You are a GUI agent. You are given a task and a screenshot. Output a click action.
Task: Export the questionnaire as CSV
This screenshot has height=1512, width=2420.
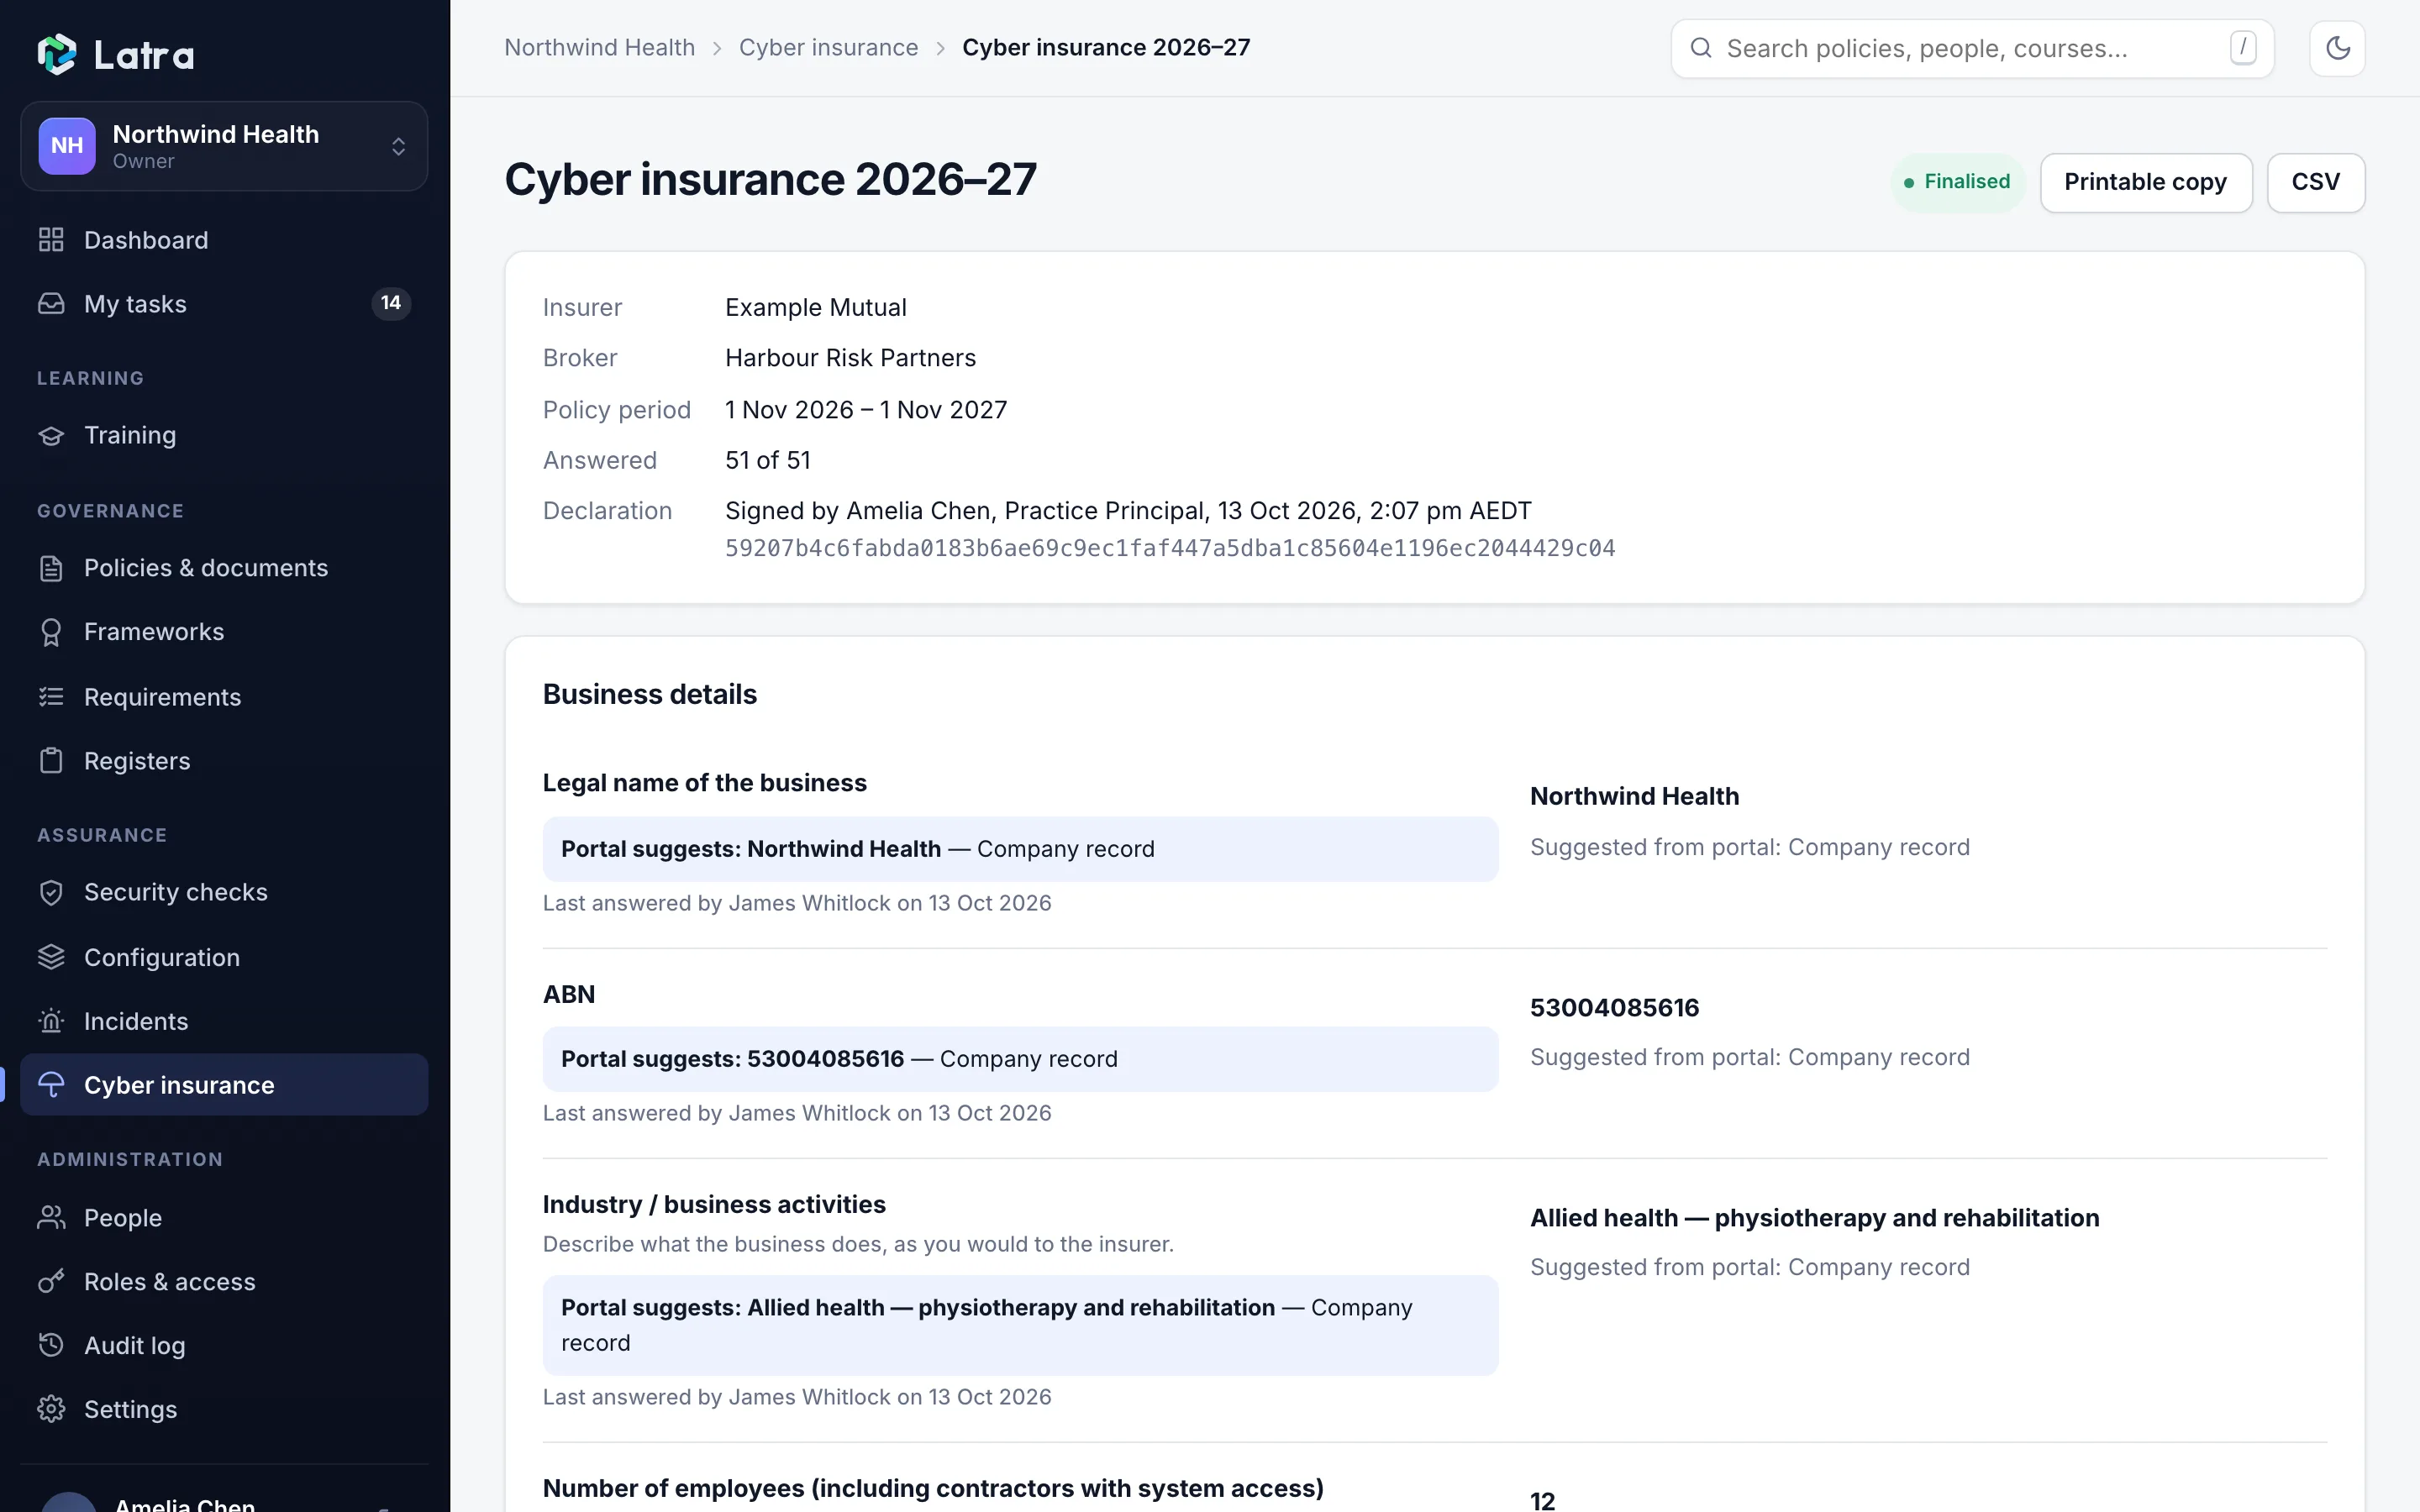[x=2316, y=182]
